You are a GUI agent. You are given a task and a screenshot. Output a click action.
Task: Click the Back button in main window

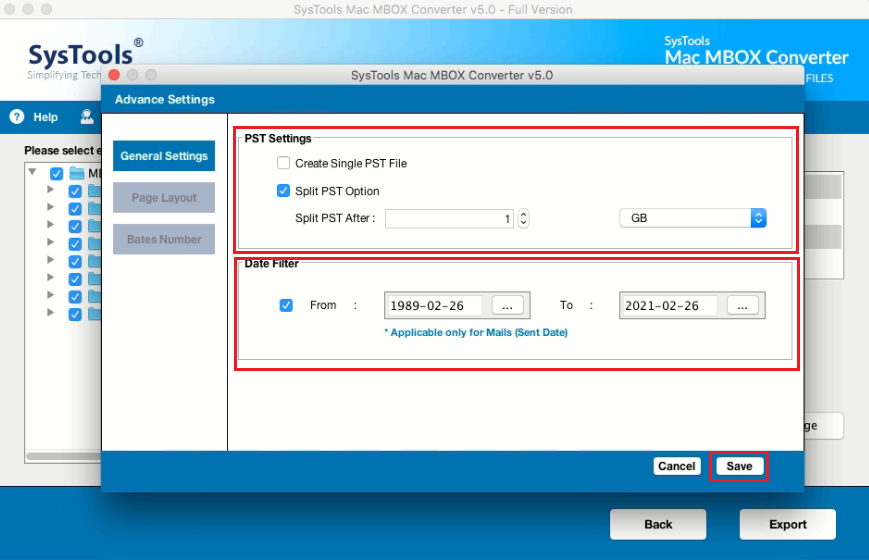click(x=658, y=525)
